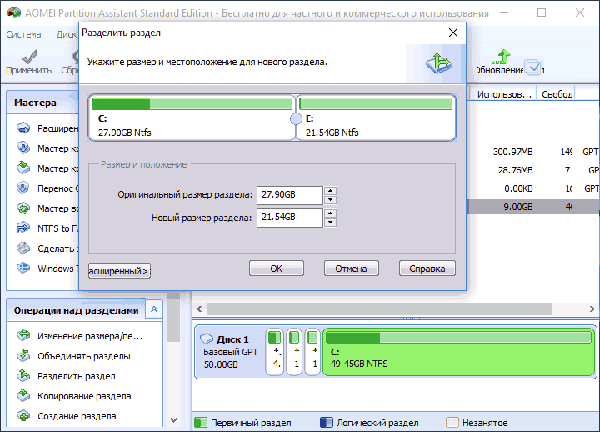Click the Обновление green arrow icon
Viewport: 600px width, 432px height.
click(x=502, y=57)
